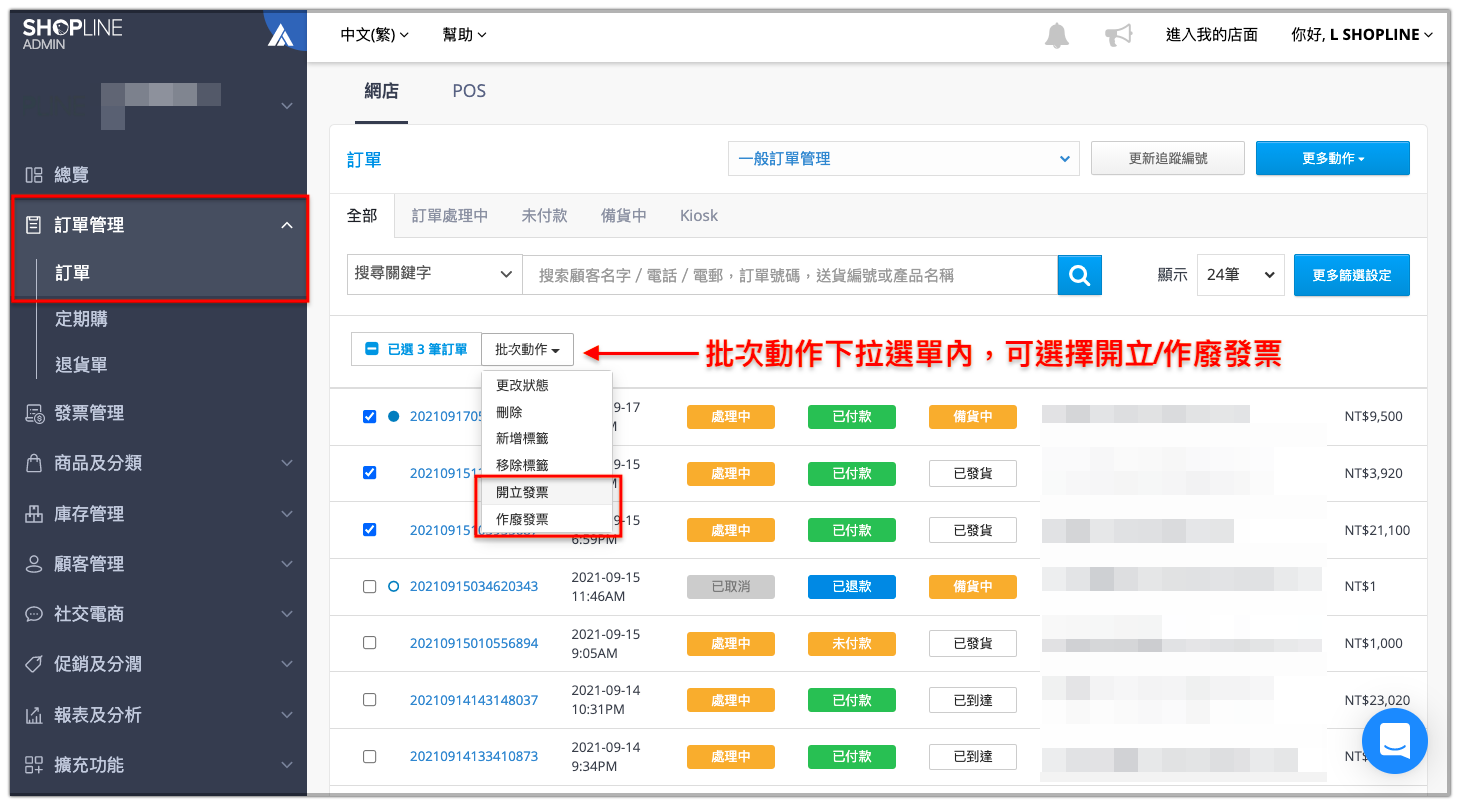Open the 未付款 tab

(x=544, y=215)
